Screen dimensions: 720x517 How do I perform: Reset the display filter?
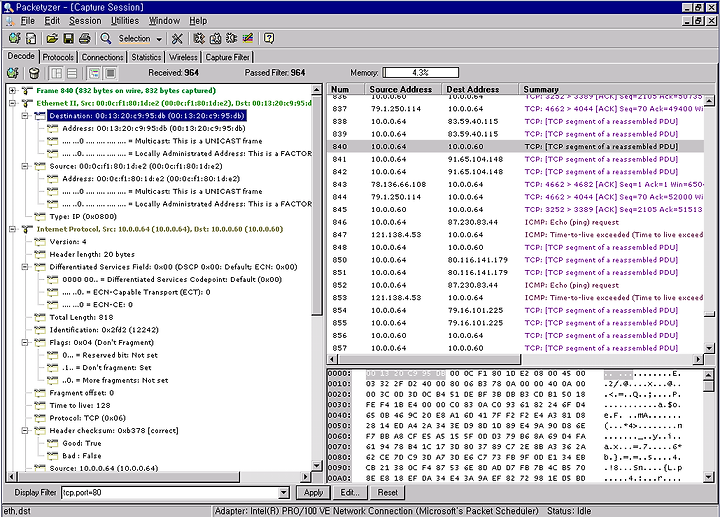point(388,493)
